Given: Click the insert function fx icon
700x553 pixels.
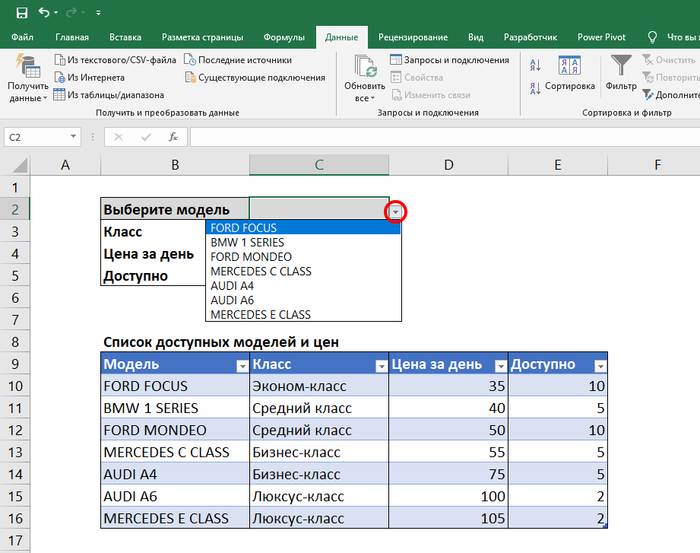Looking at the screenshot, I should 173,137.
